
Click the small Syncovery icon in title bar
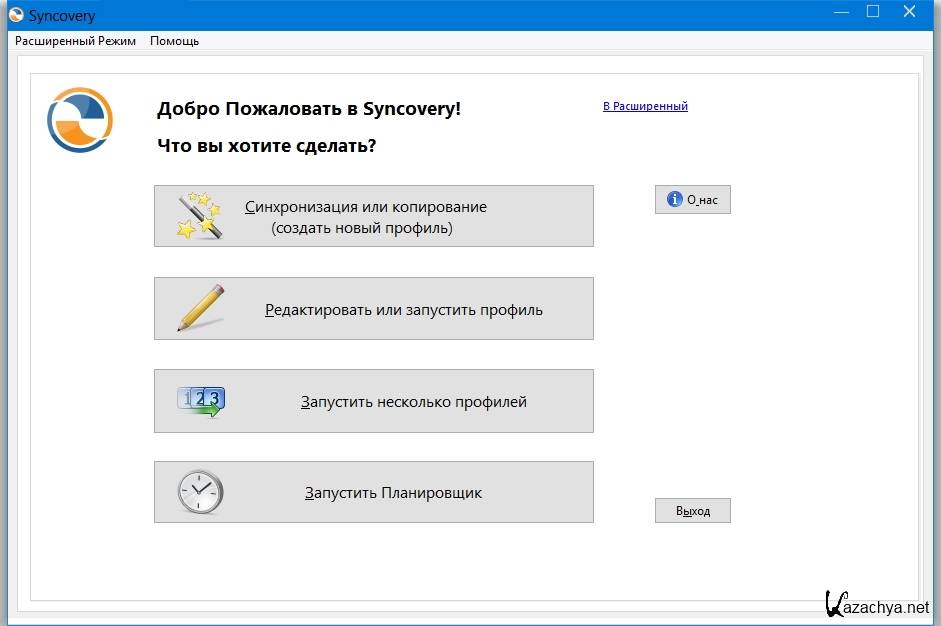coord(14,15)
